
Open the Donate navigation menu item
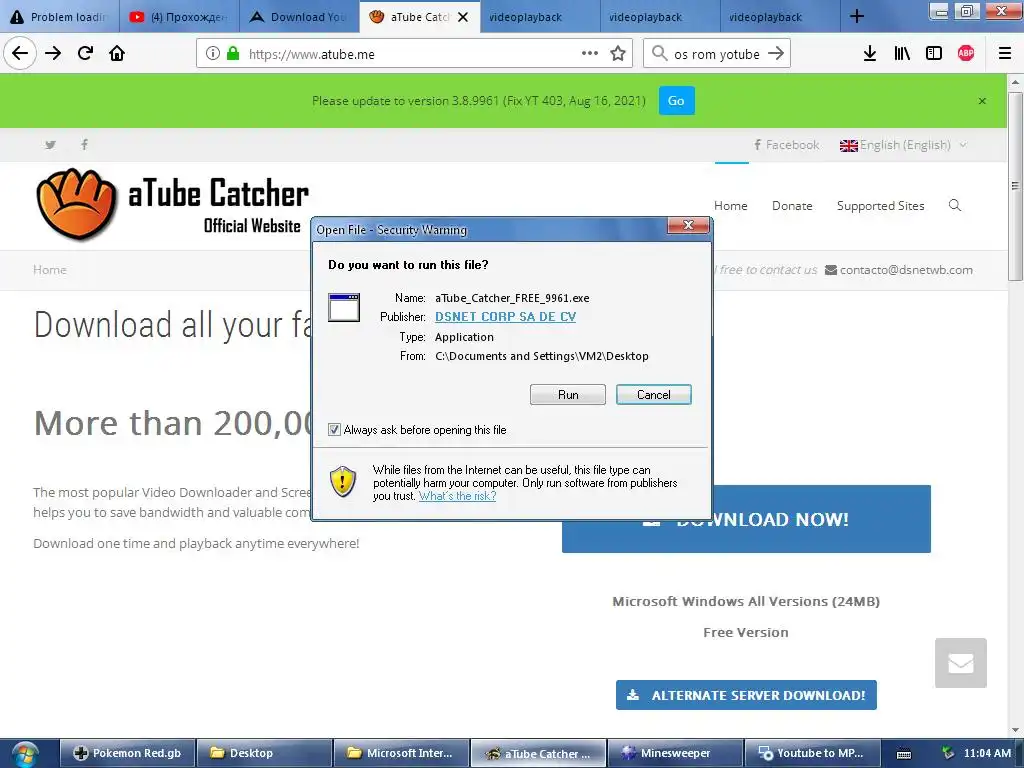pos(792,206)
